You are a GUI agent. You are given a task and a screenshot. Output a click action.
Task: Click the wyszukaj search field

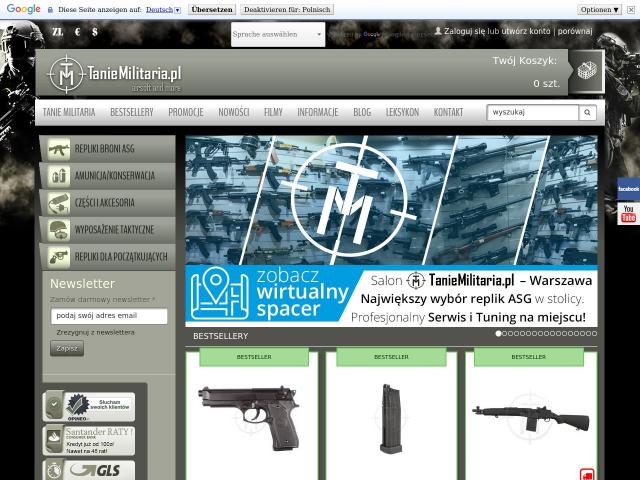pyautogui.click(x=533, y=112)
